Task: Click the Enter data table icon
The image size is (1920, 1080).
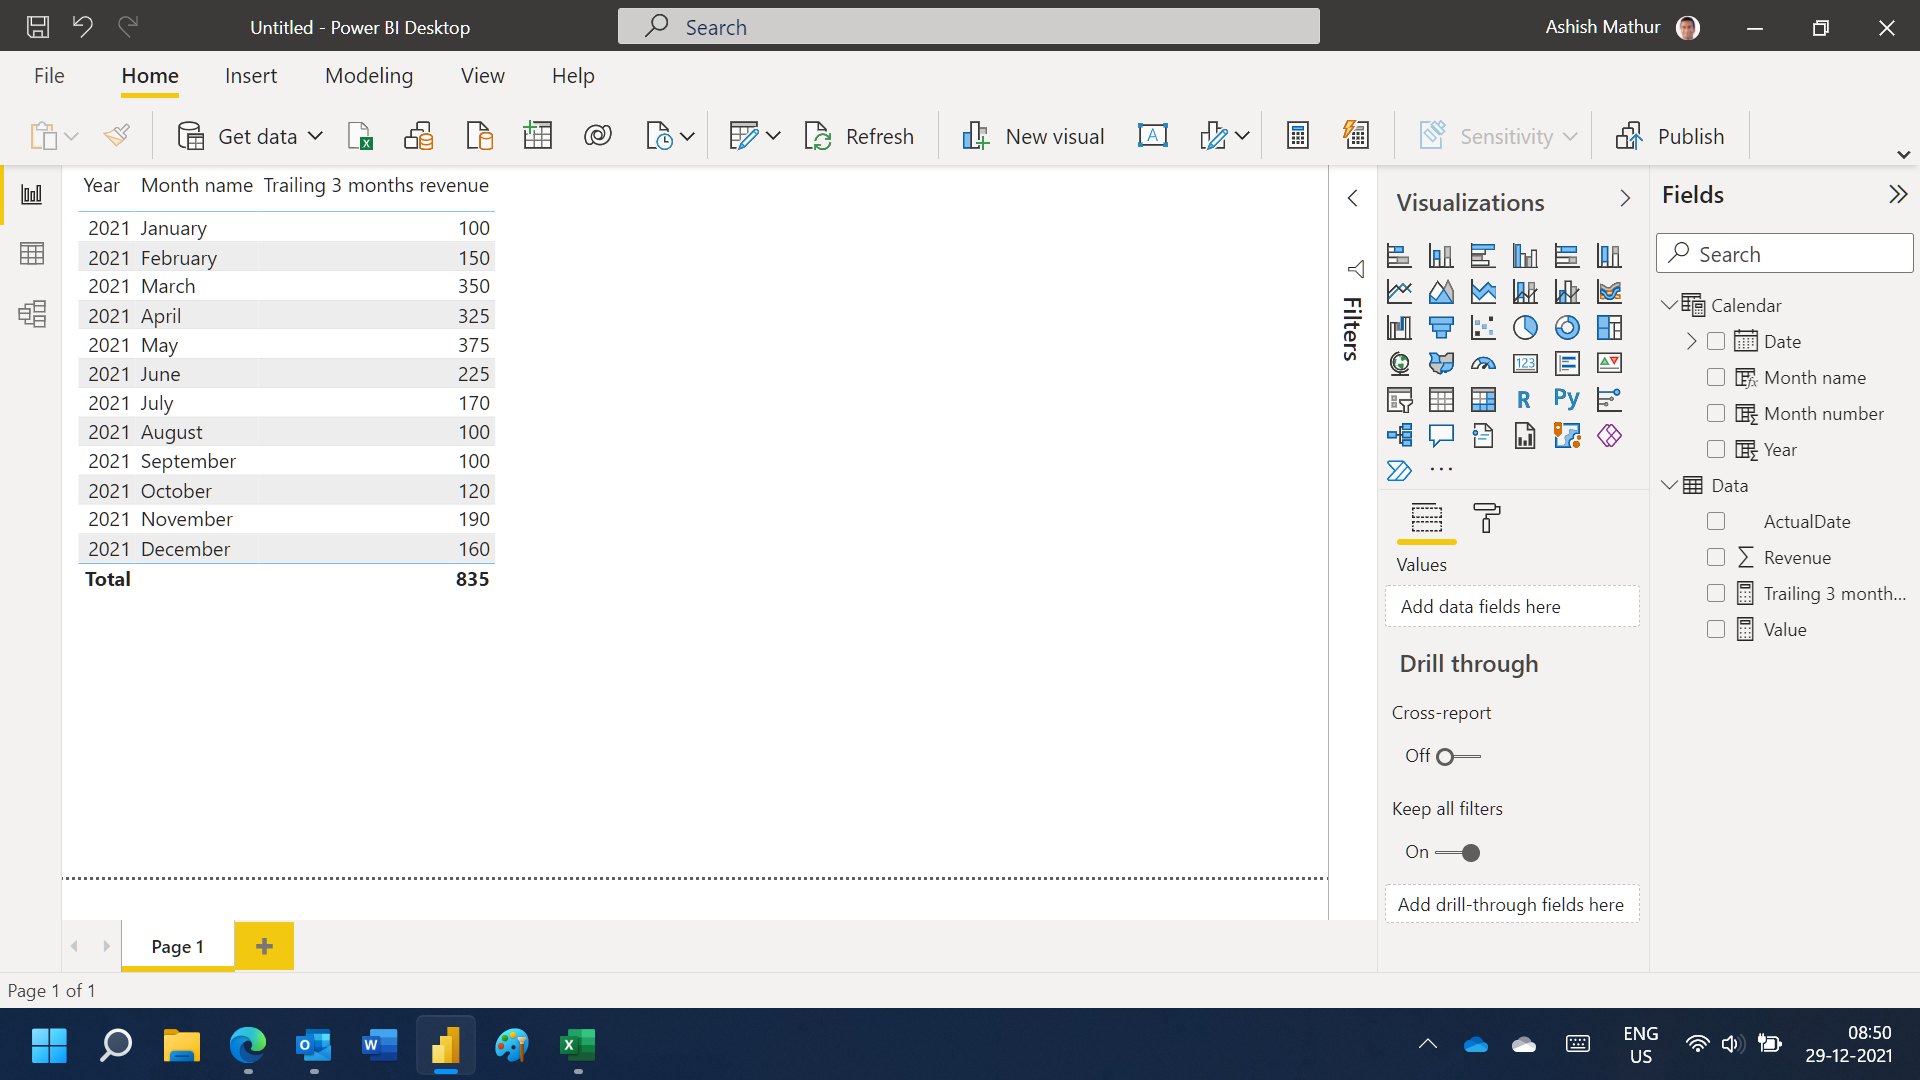Action: tap(538, 136)
